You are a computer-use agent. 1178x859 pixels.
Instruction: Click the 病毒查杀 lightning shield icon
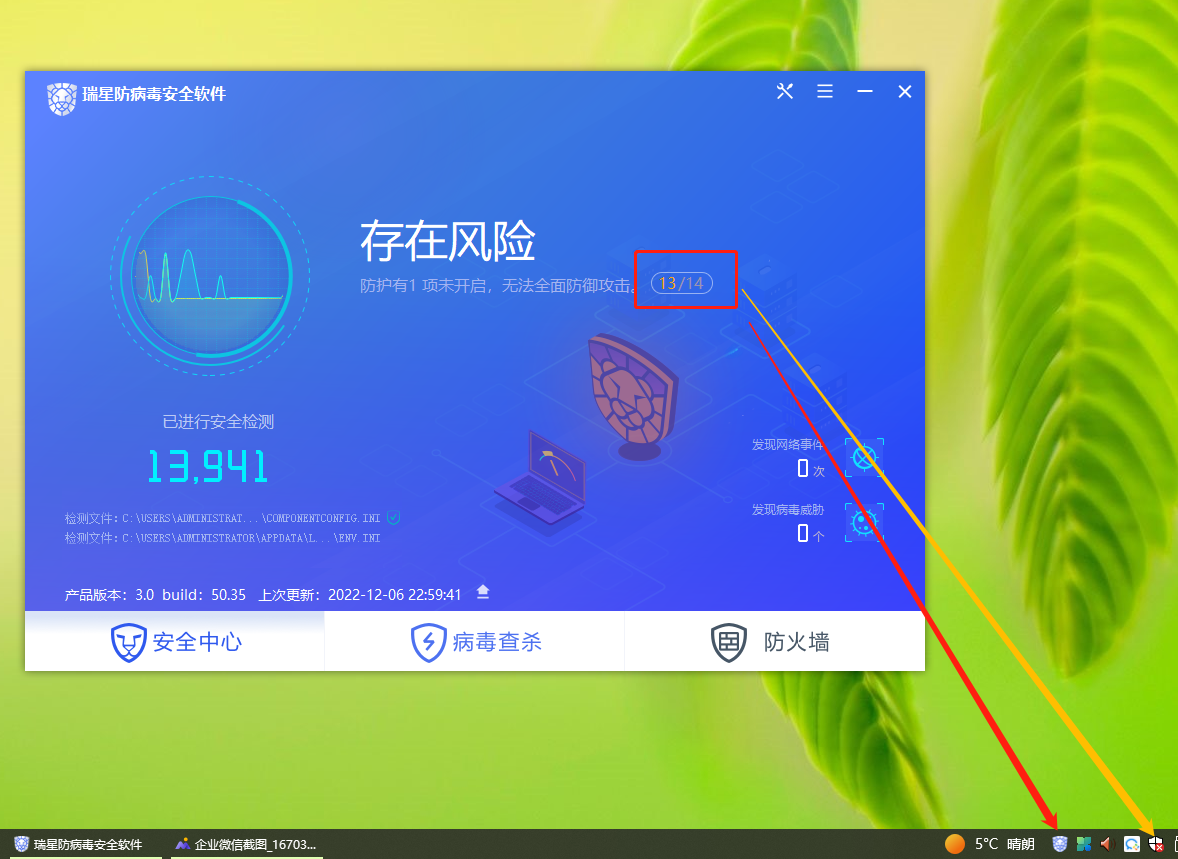[428, 642]
